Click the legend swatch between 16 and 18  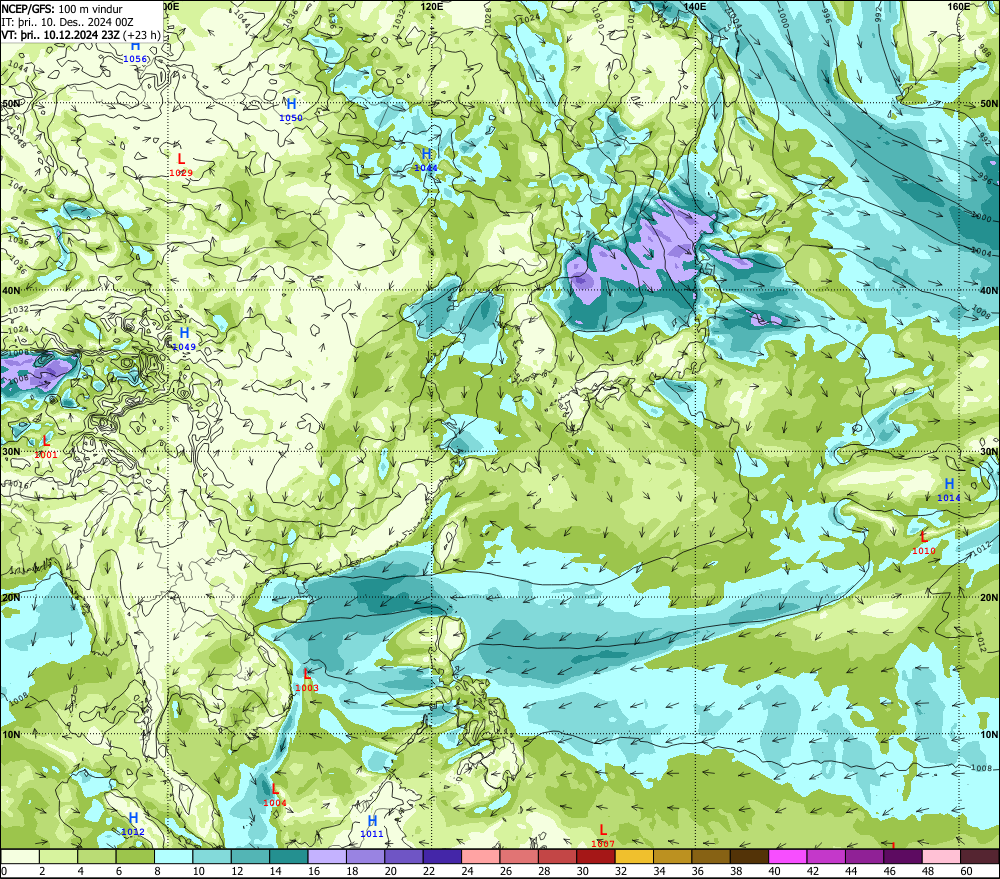pos(327,856)
